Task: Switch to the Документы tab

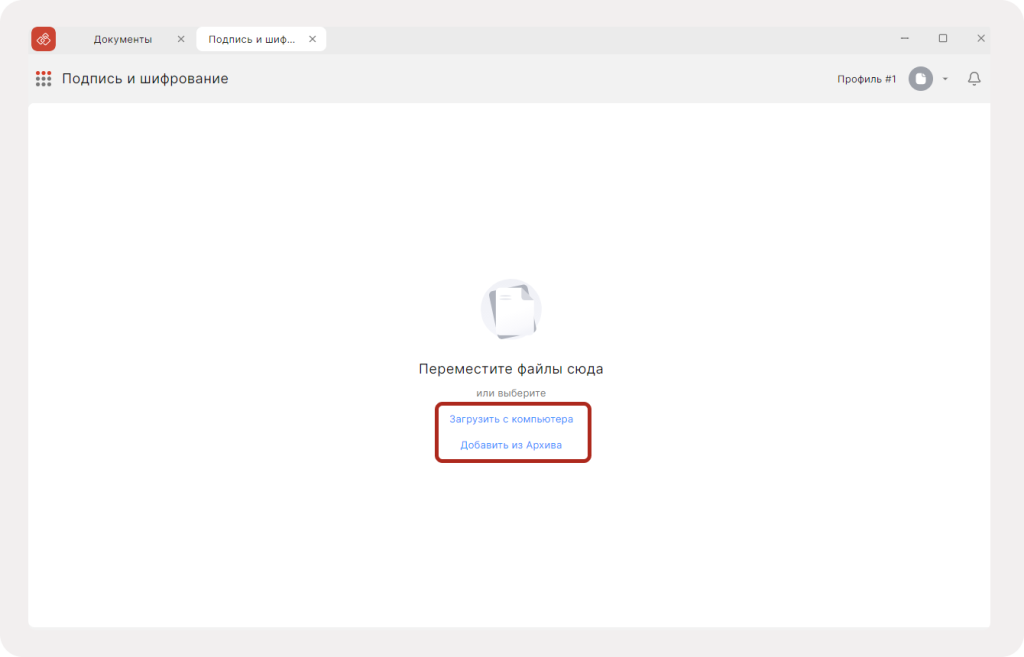Action: point(123,39)
